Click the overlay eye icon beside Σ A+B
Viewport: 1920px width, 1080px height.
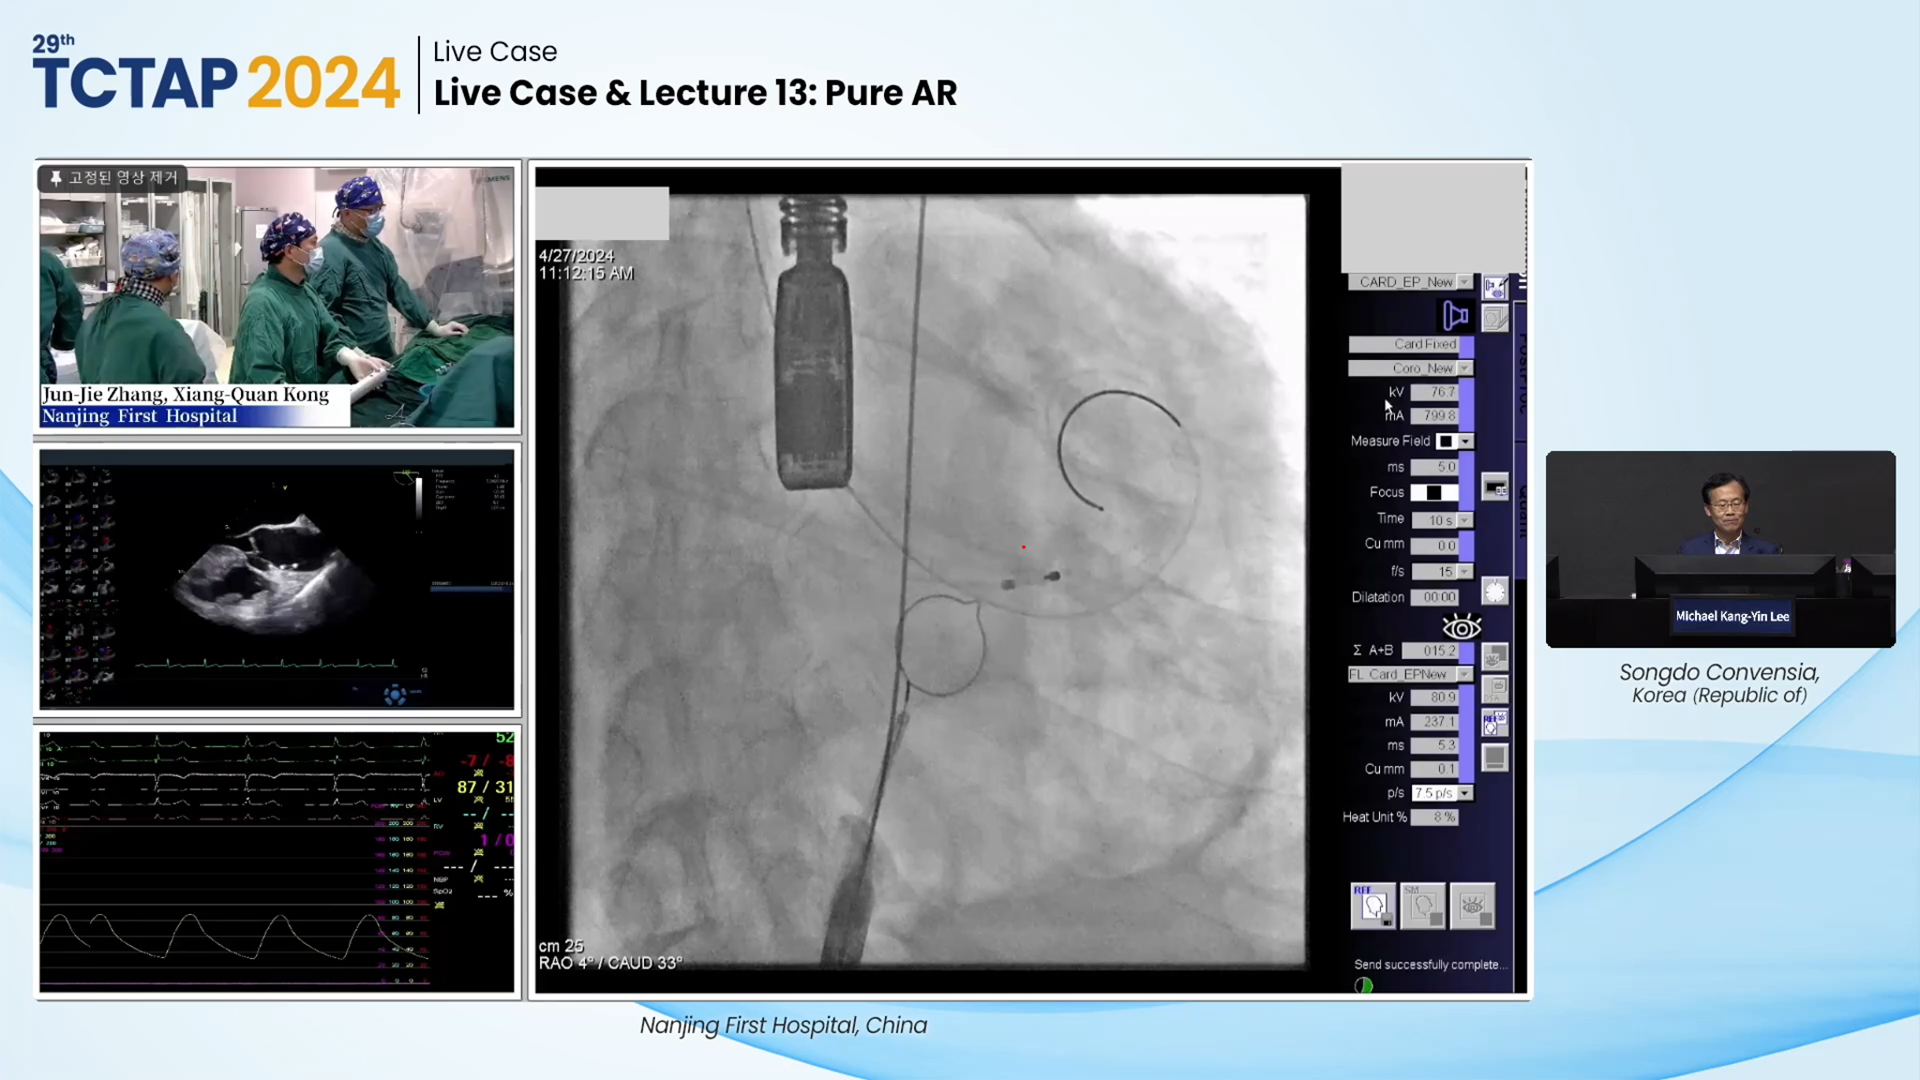[1494, 657]
